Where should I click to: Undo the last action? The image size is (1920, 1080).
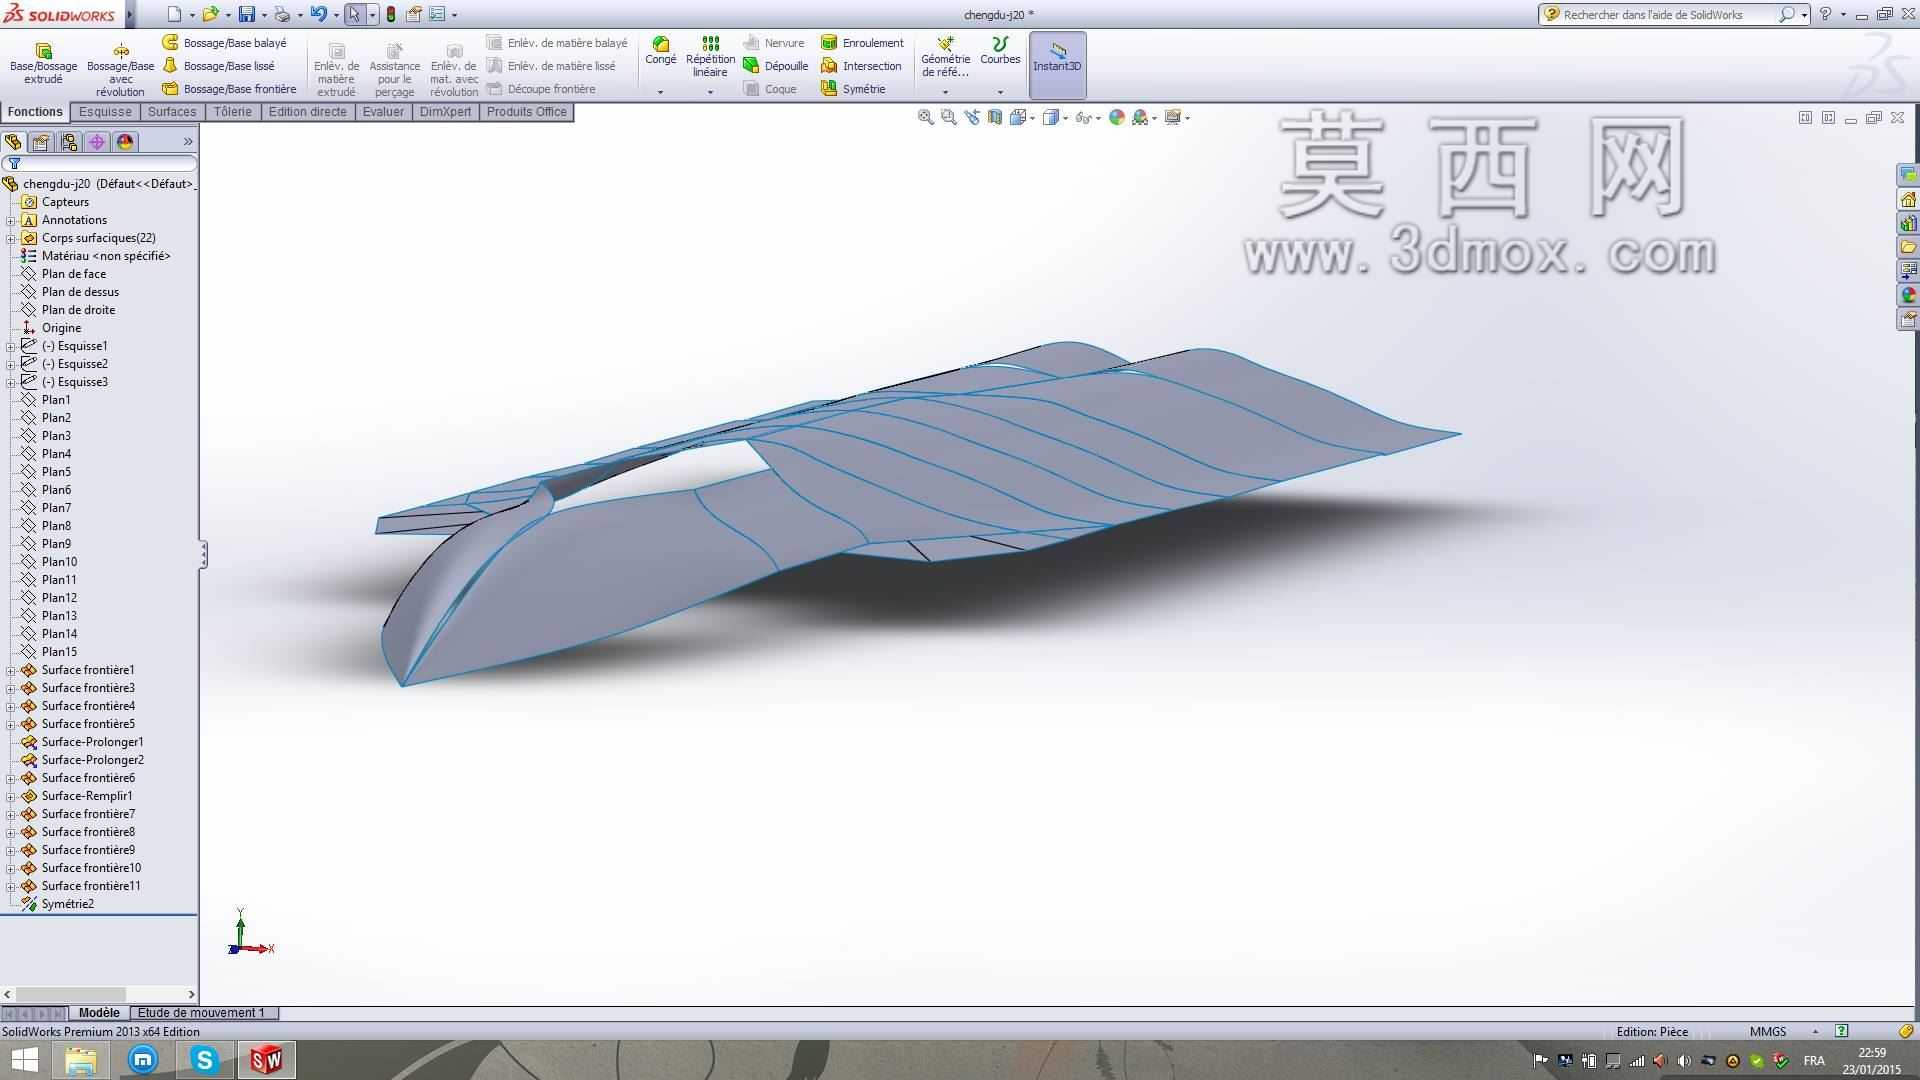pyautogui.click(x=318, y=14)
